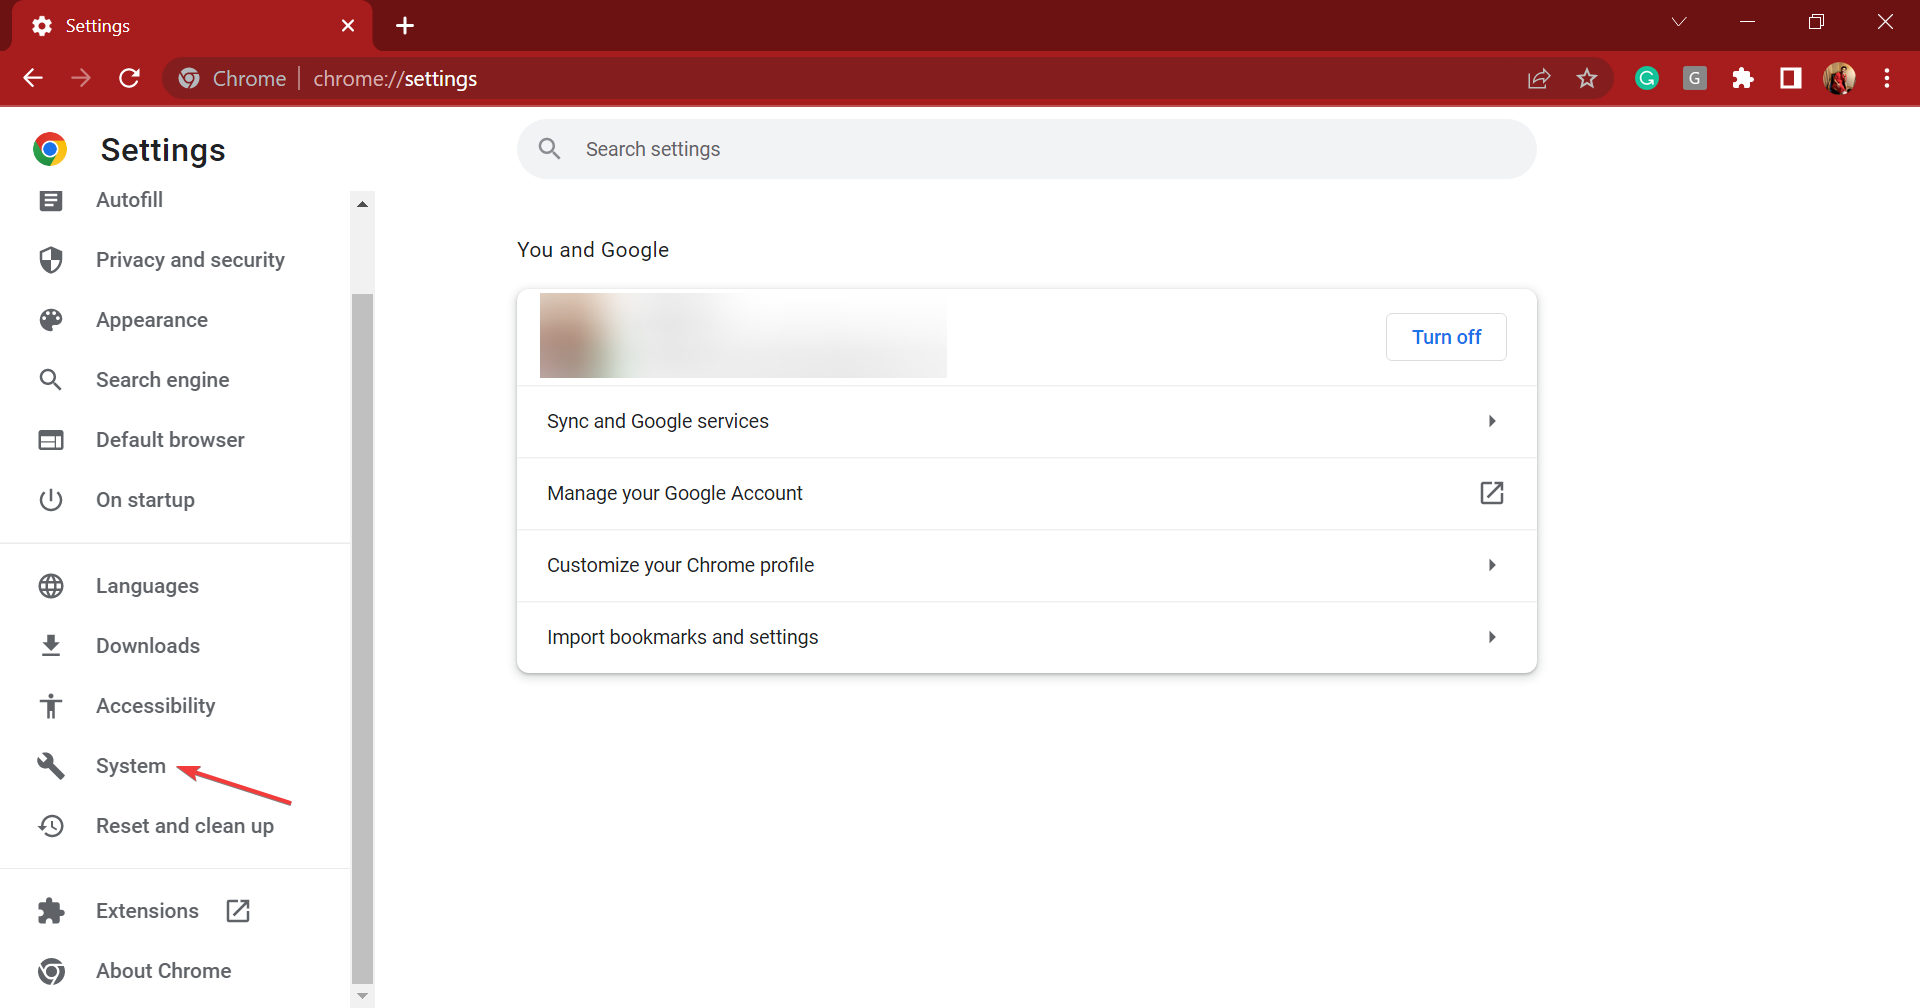Viewport: 1920px width, 1008px height.
Task: Click the Downloads arrow icon
Action: 51,646
